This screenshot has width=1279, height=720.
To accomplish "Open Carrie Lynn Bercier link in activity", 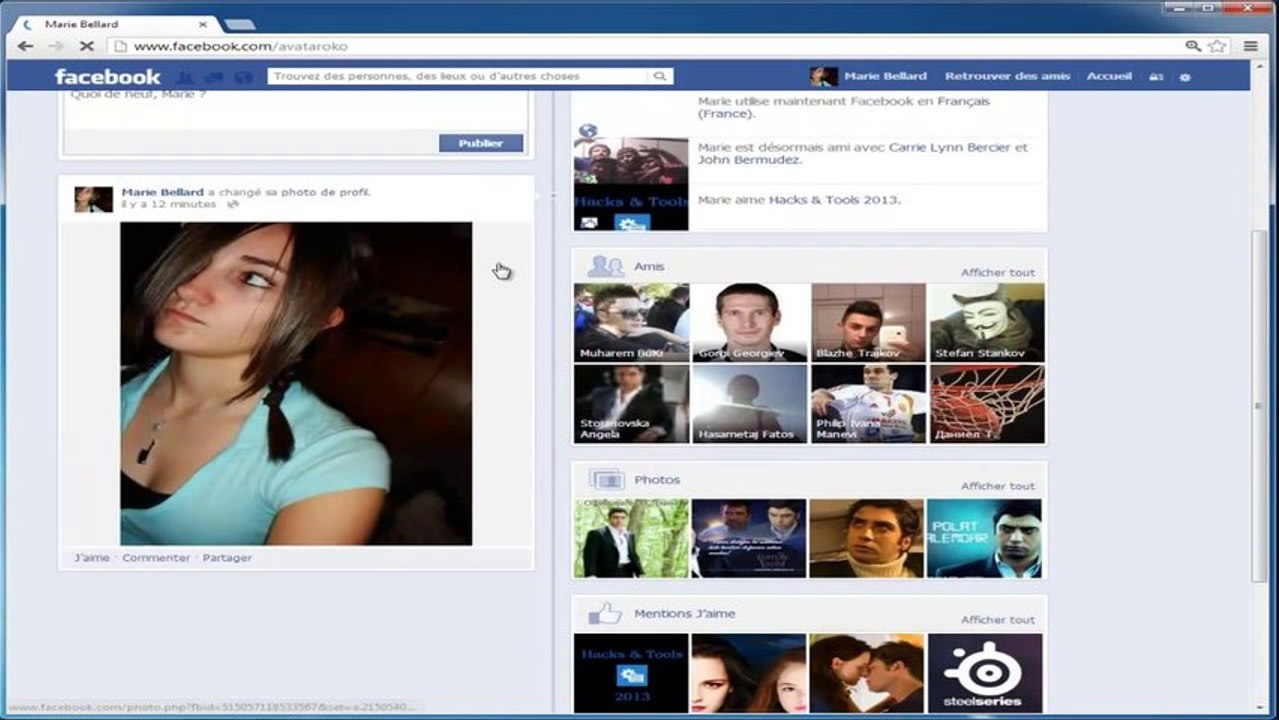I will tap(950, 147).
